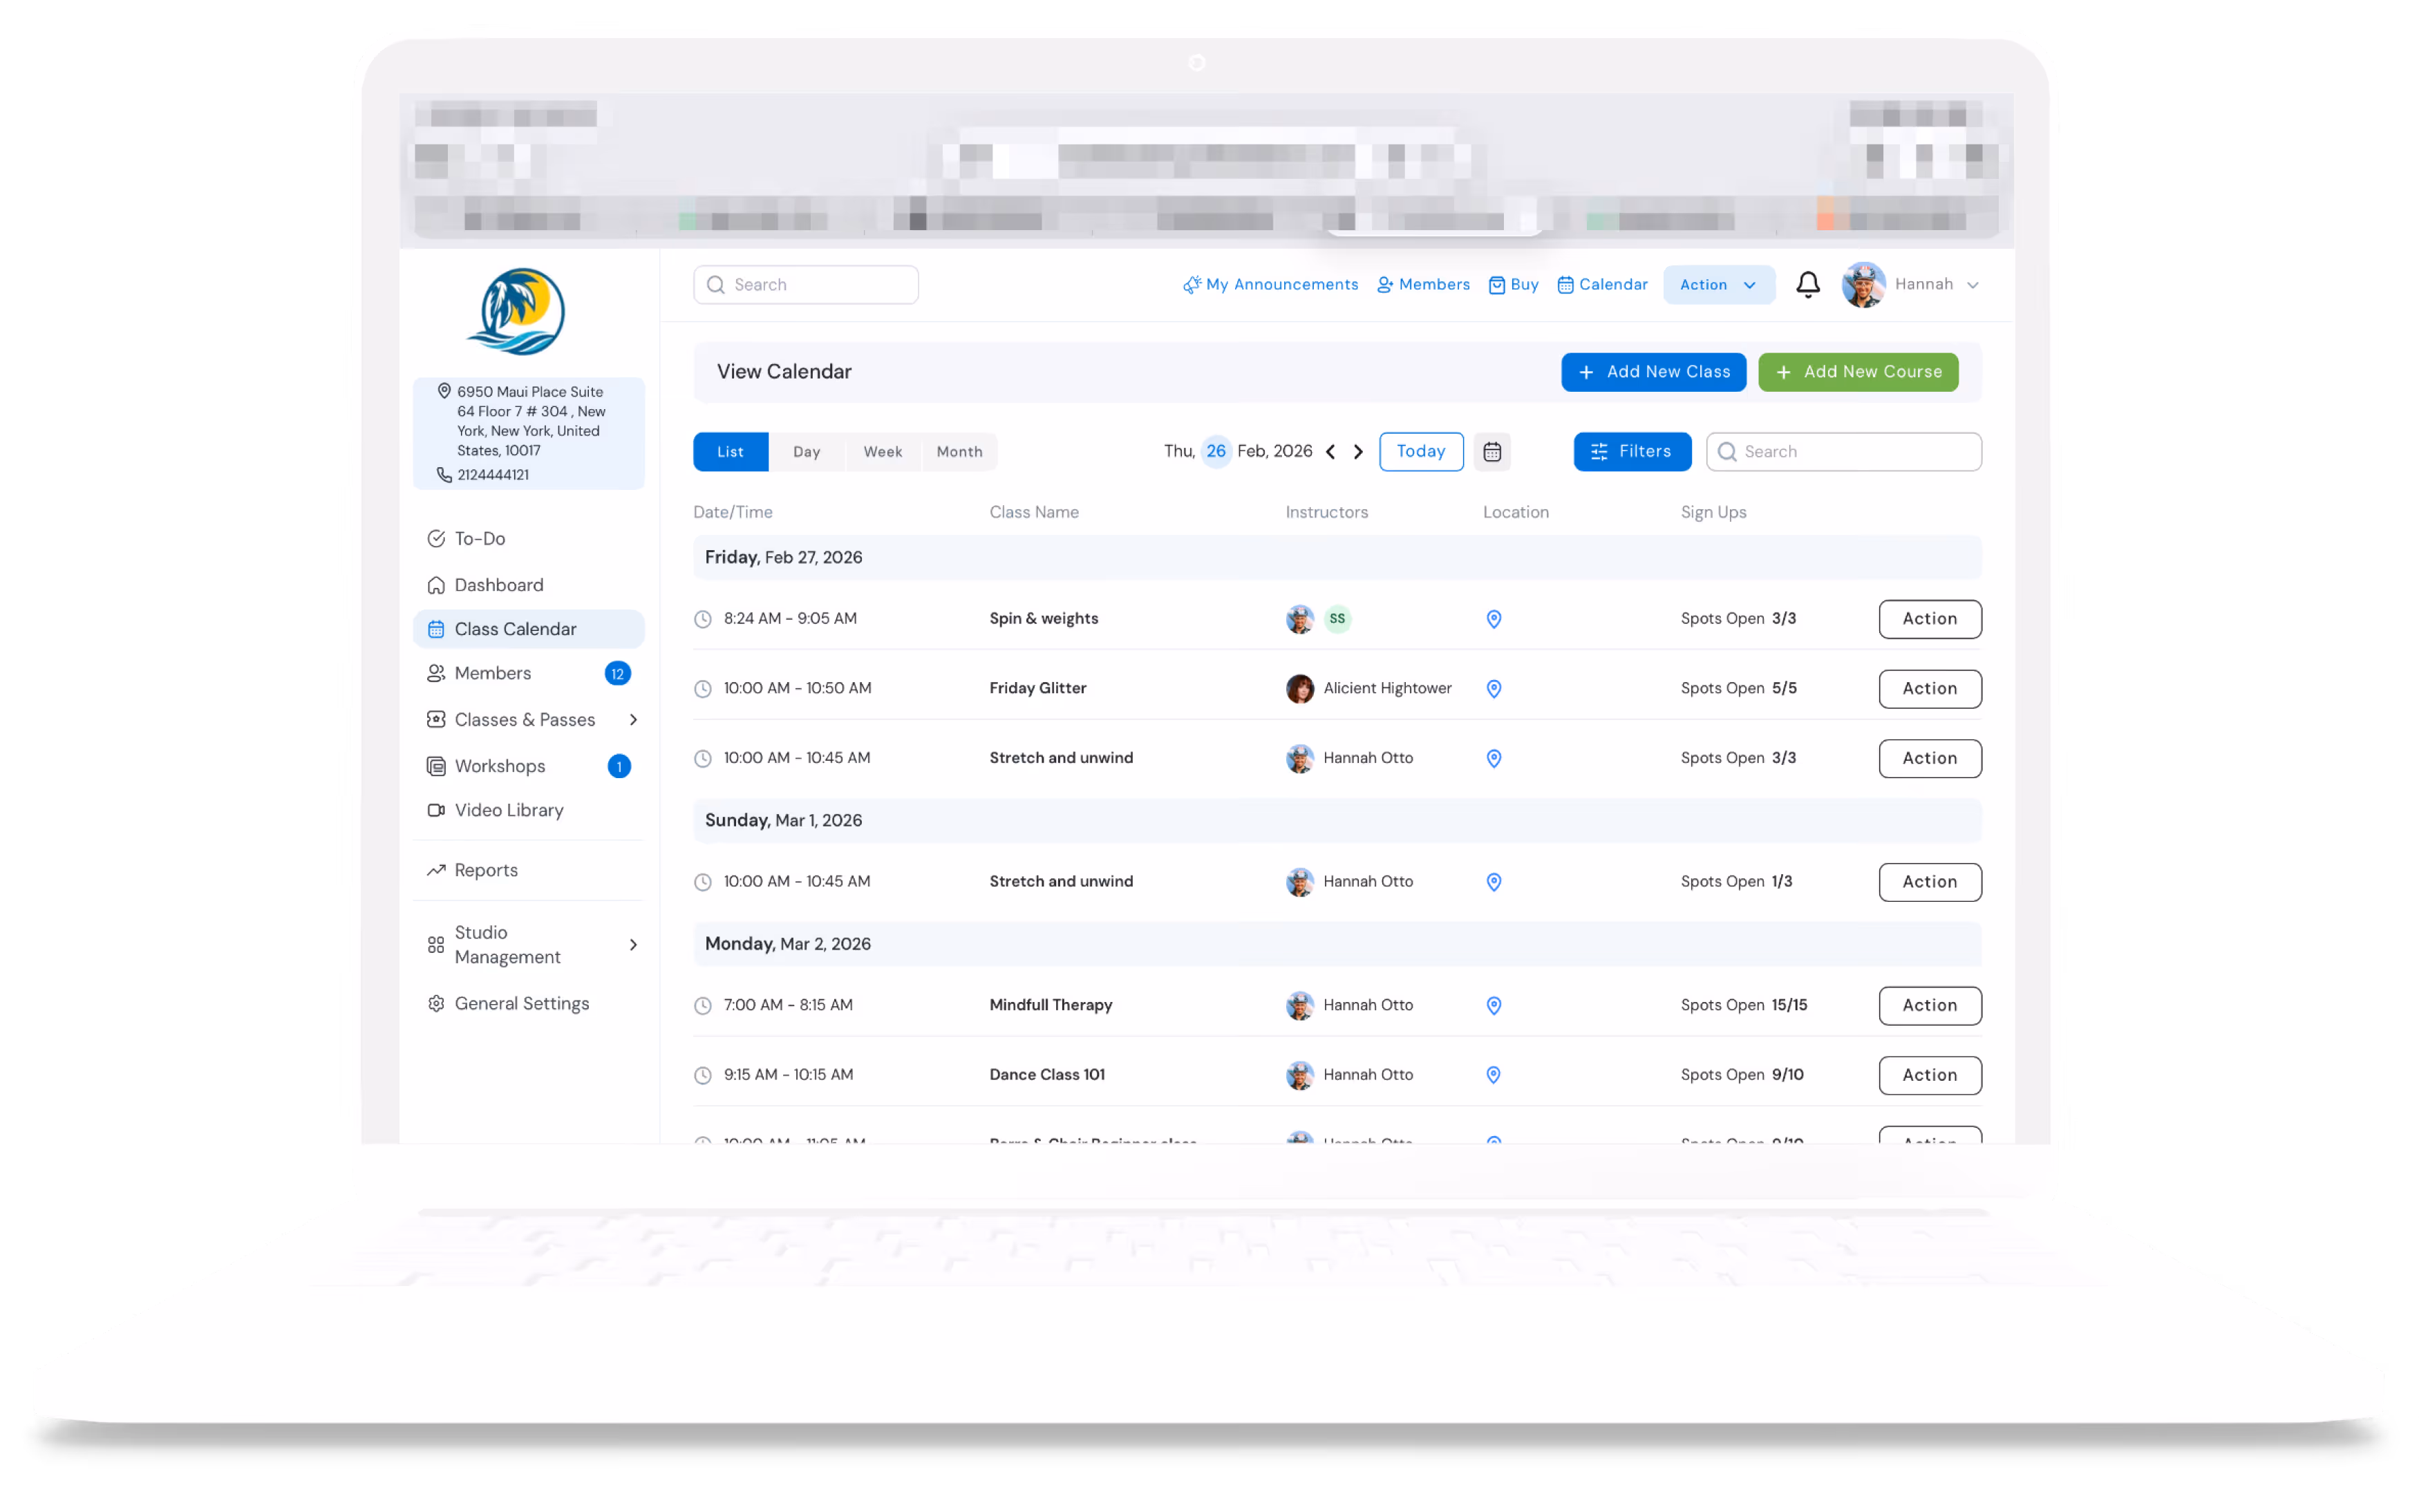
Task: Switch to Day view tab
Action: click(806, 452)
